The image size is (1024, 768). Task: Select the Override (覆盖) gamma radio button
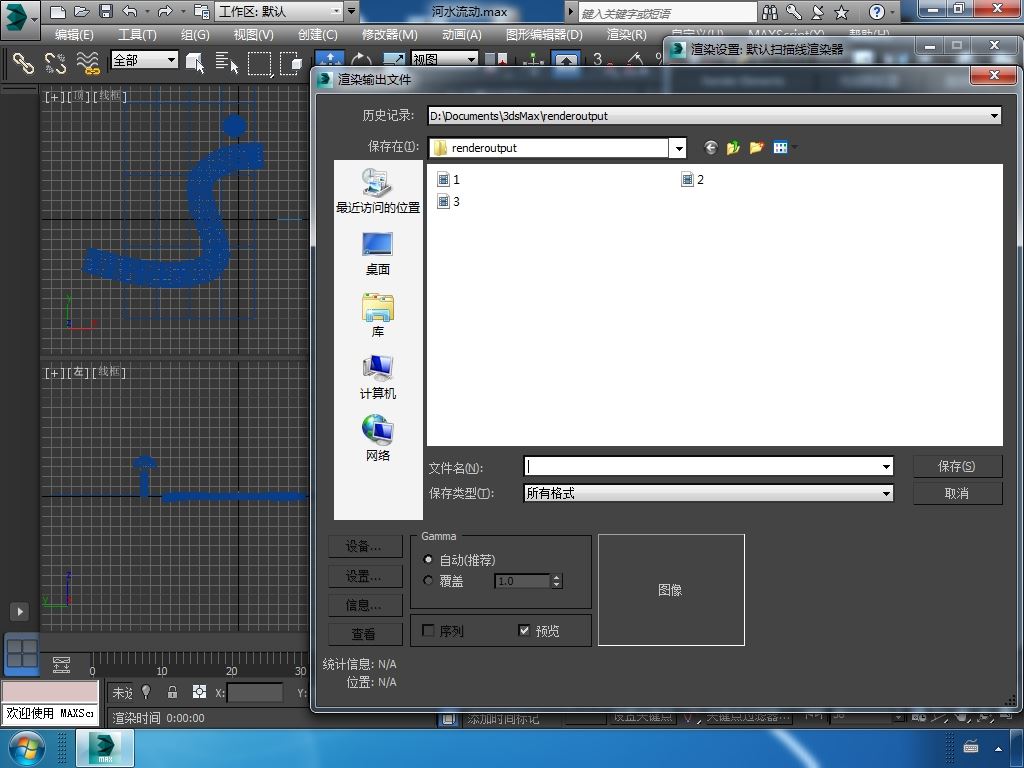click(428, 580)
